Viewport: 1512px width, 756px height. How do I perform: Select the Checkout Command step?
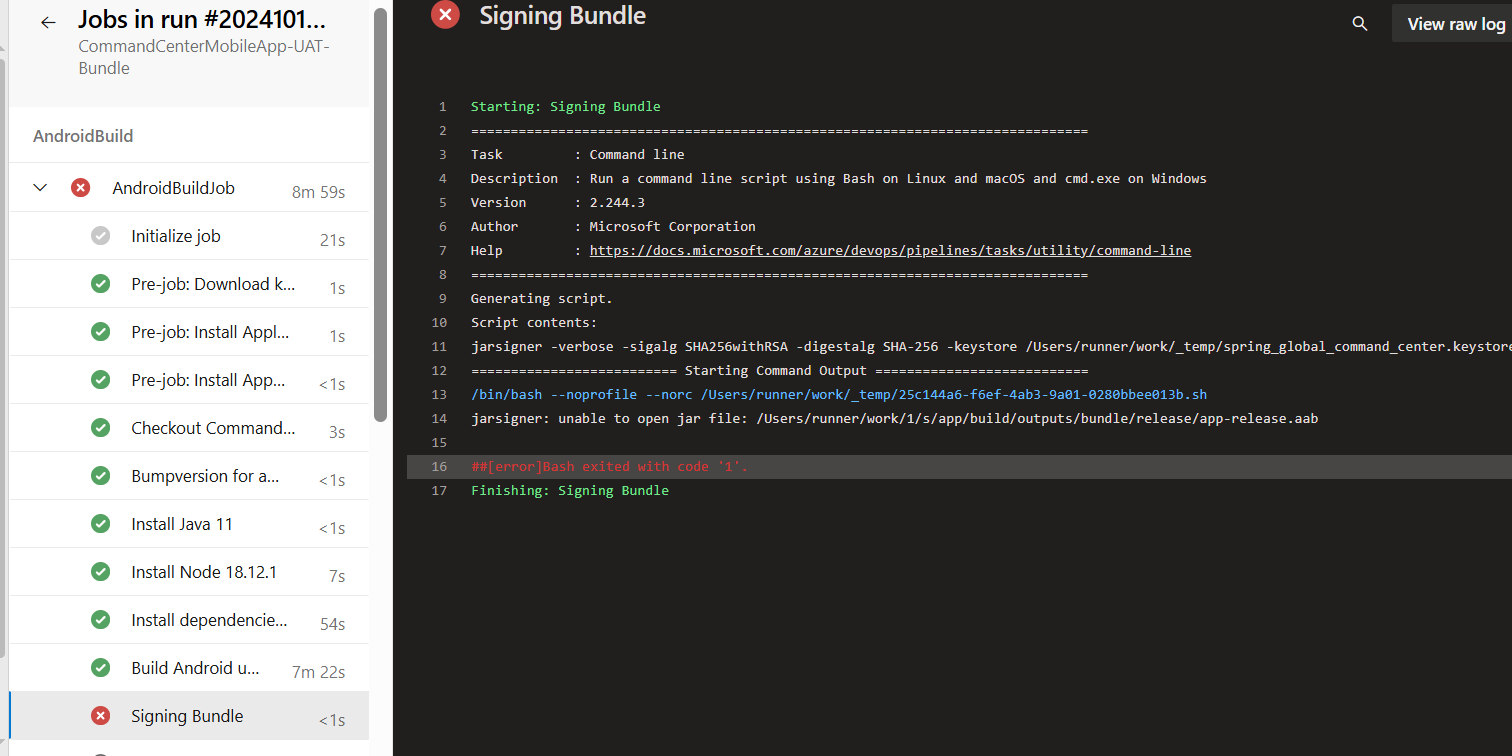click(213, 427)
